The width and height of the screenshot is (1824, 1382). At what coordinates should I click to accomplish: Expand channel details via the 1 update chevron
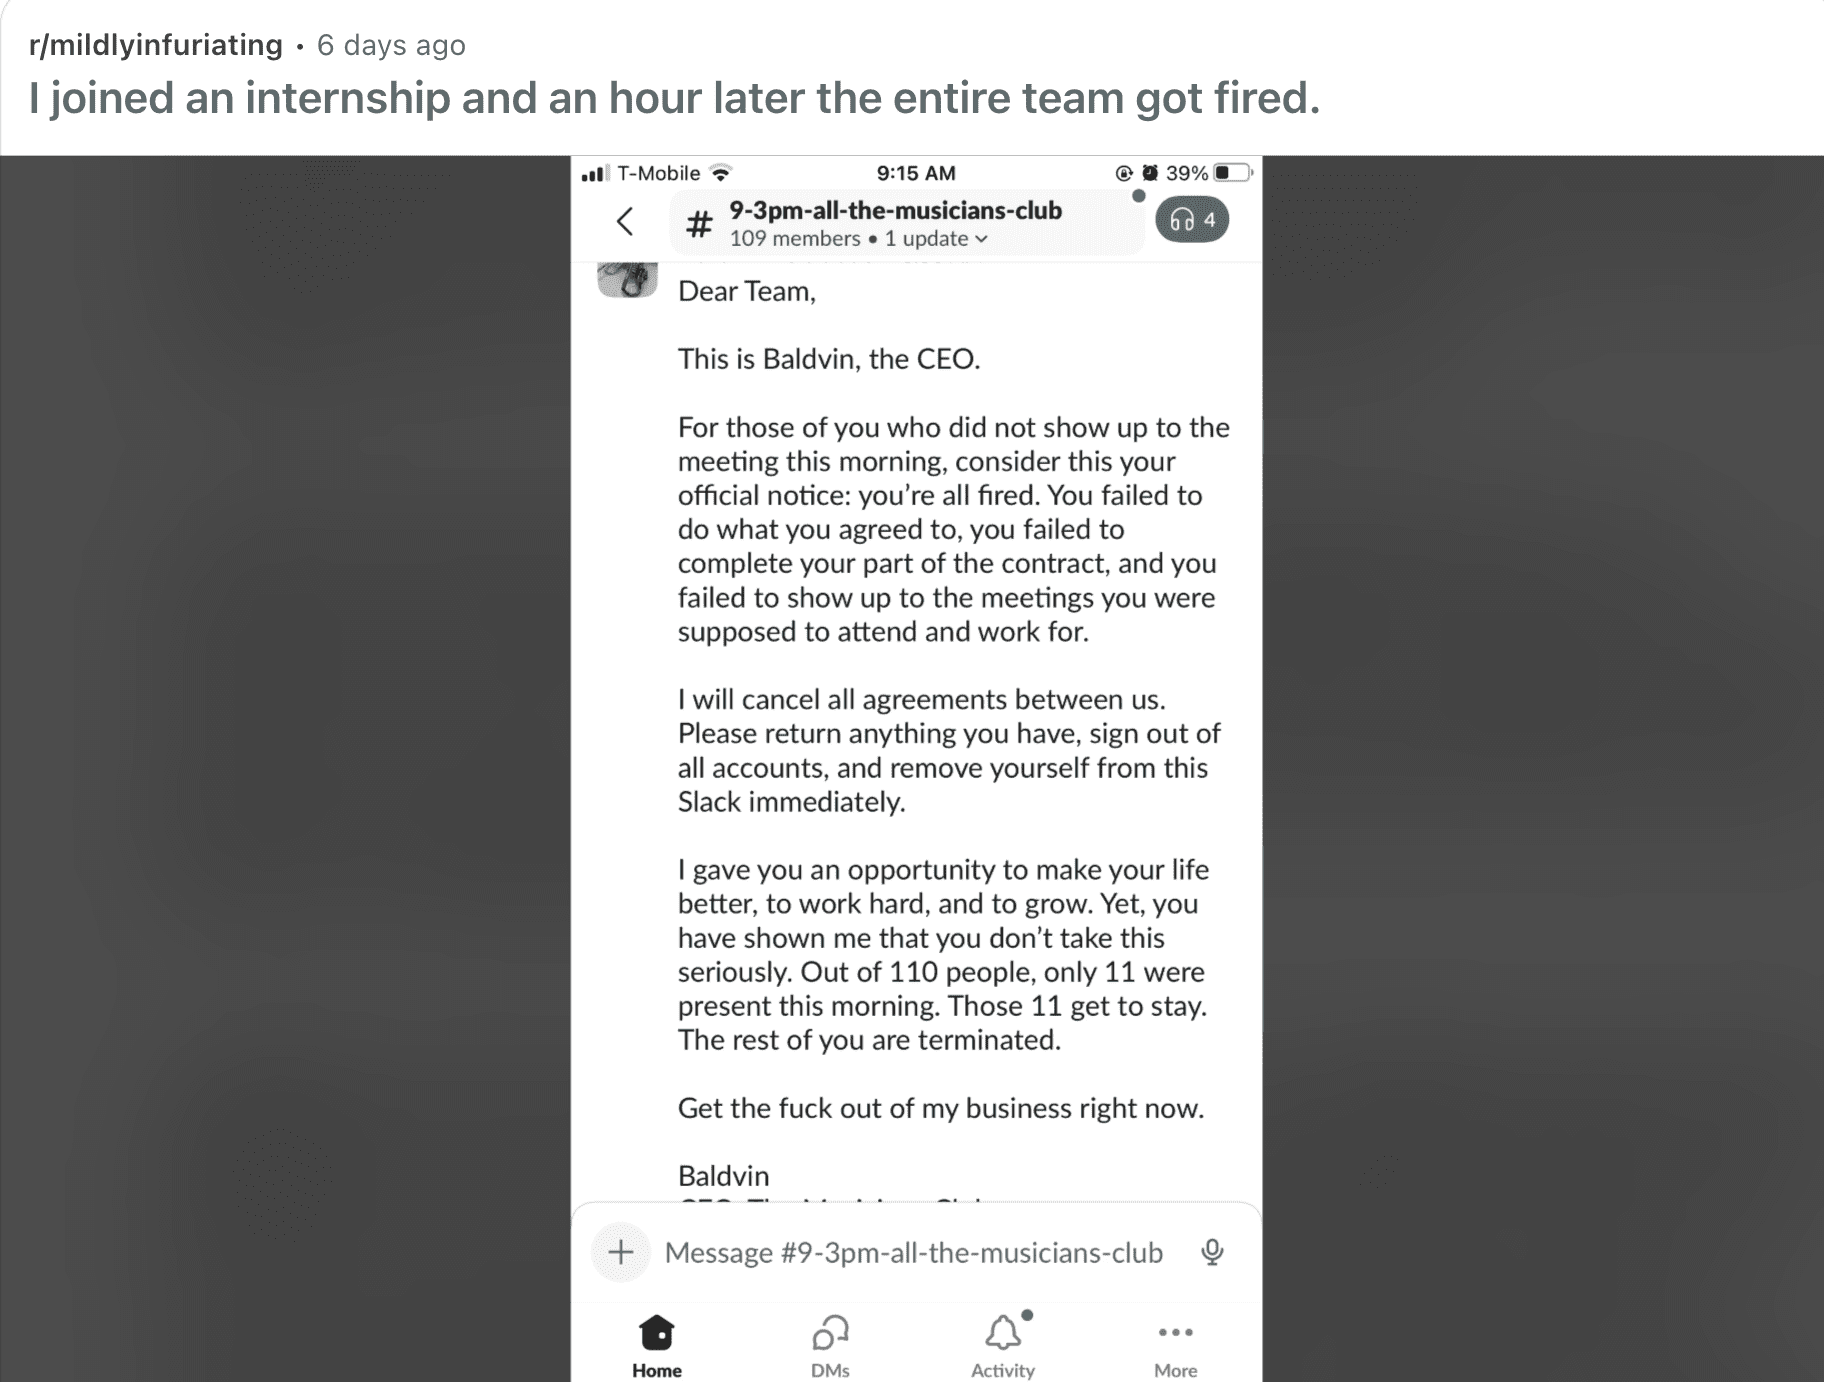983,239
